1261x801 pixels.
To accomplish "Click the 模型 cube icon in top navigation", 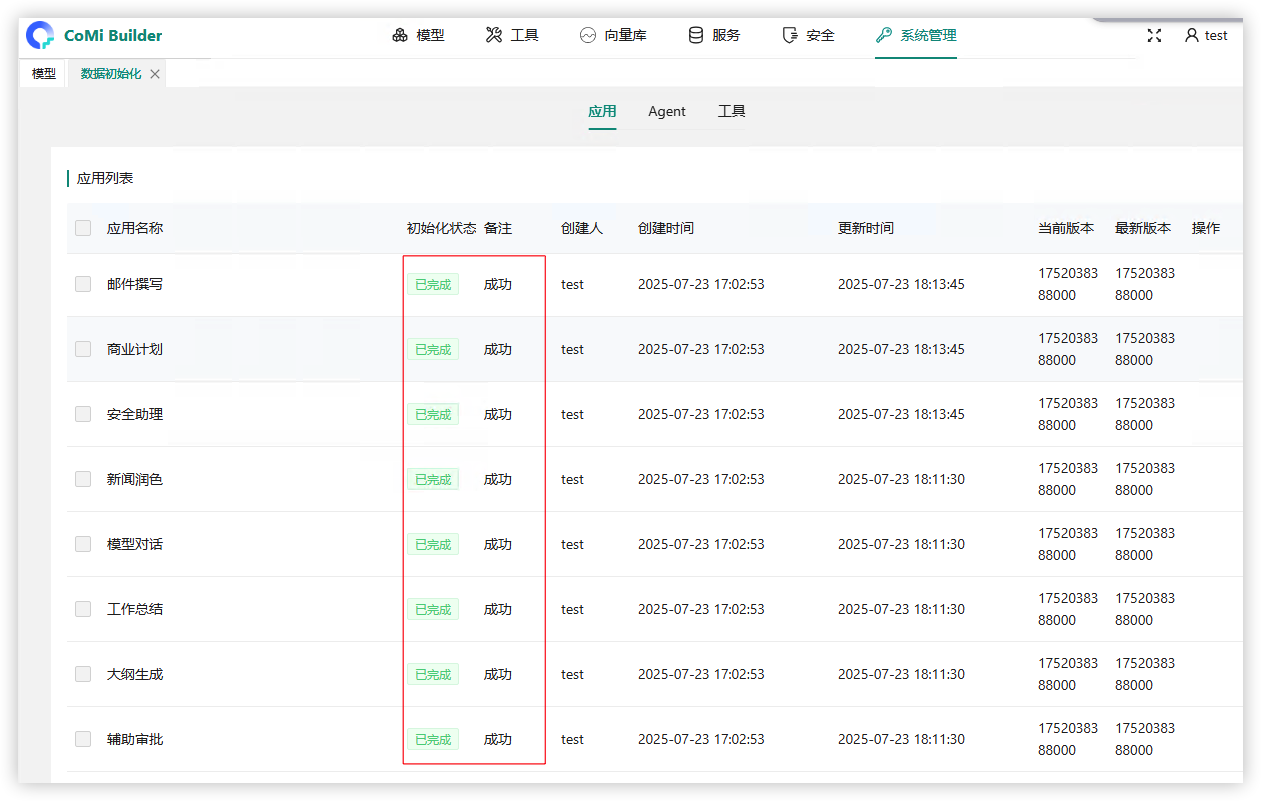I will coord(400,35).
